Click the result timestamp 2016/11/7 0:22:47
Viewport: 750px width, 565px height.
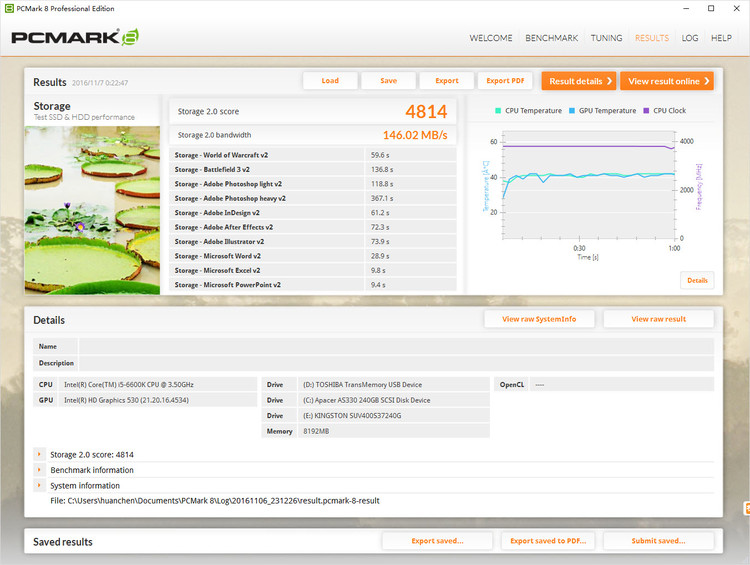tap(100, 83)
